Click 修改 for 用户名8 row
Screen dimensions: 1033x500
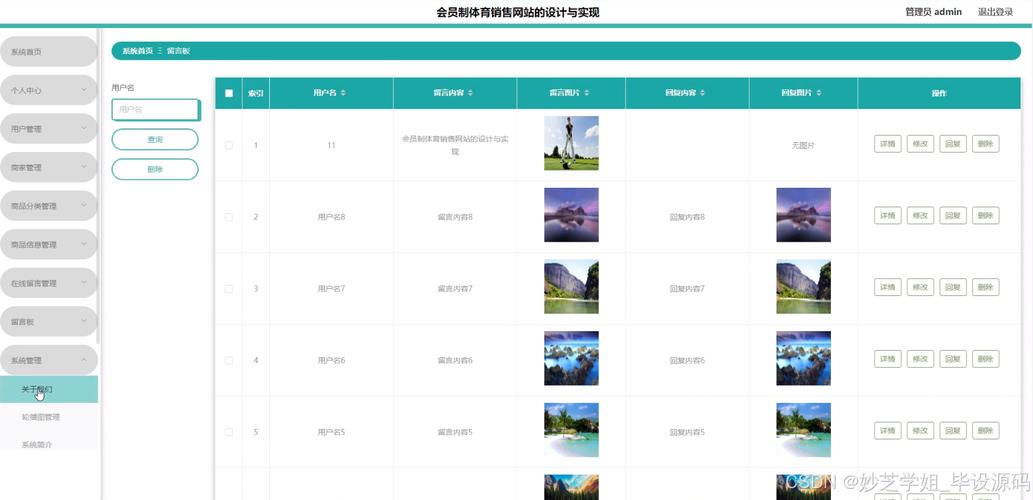pyautogui.click(x=920, y=215)
